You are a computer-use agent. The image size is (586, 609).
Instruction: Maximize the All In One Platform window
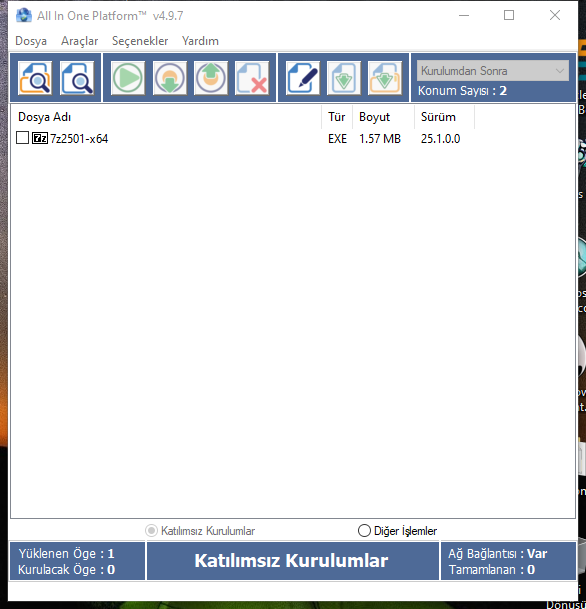[x=509, y=16]
